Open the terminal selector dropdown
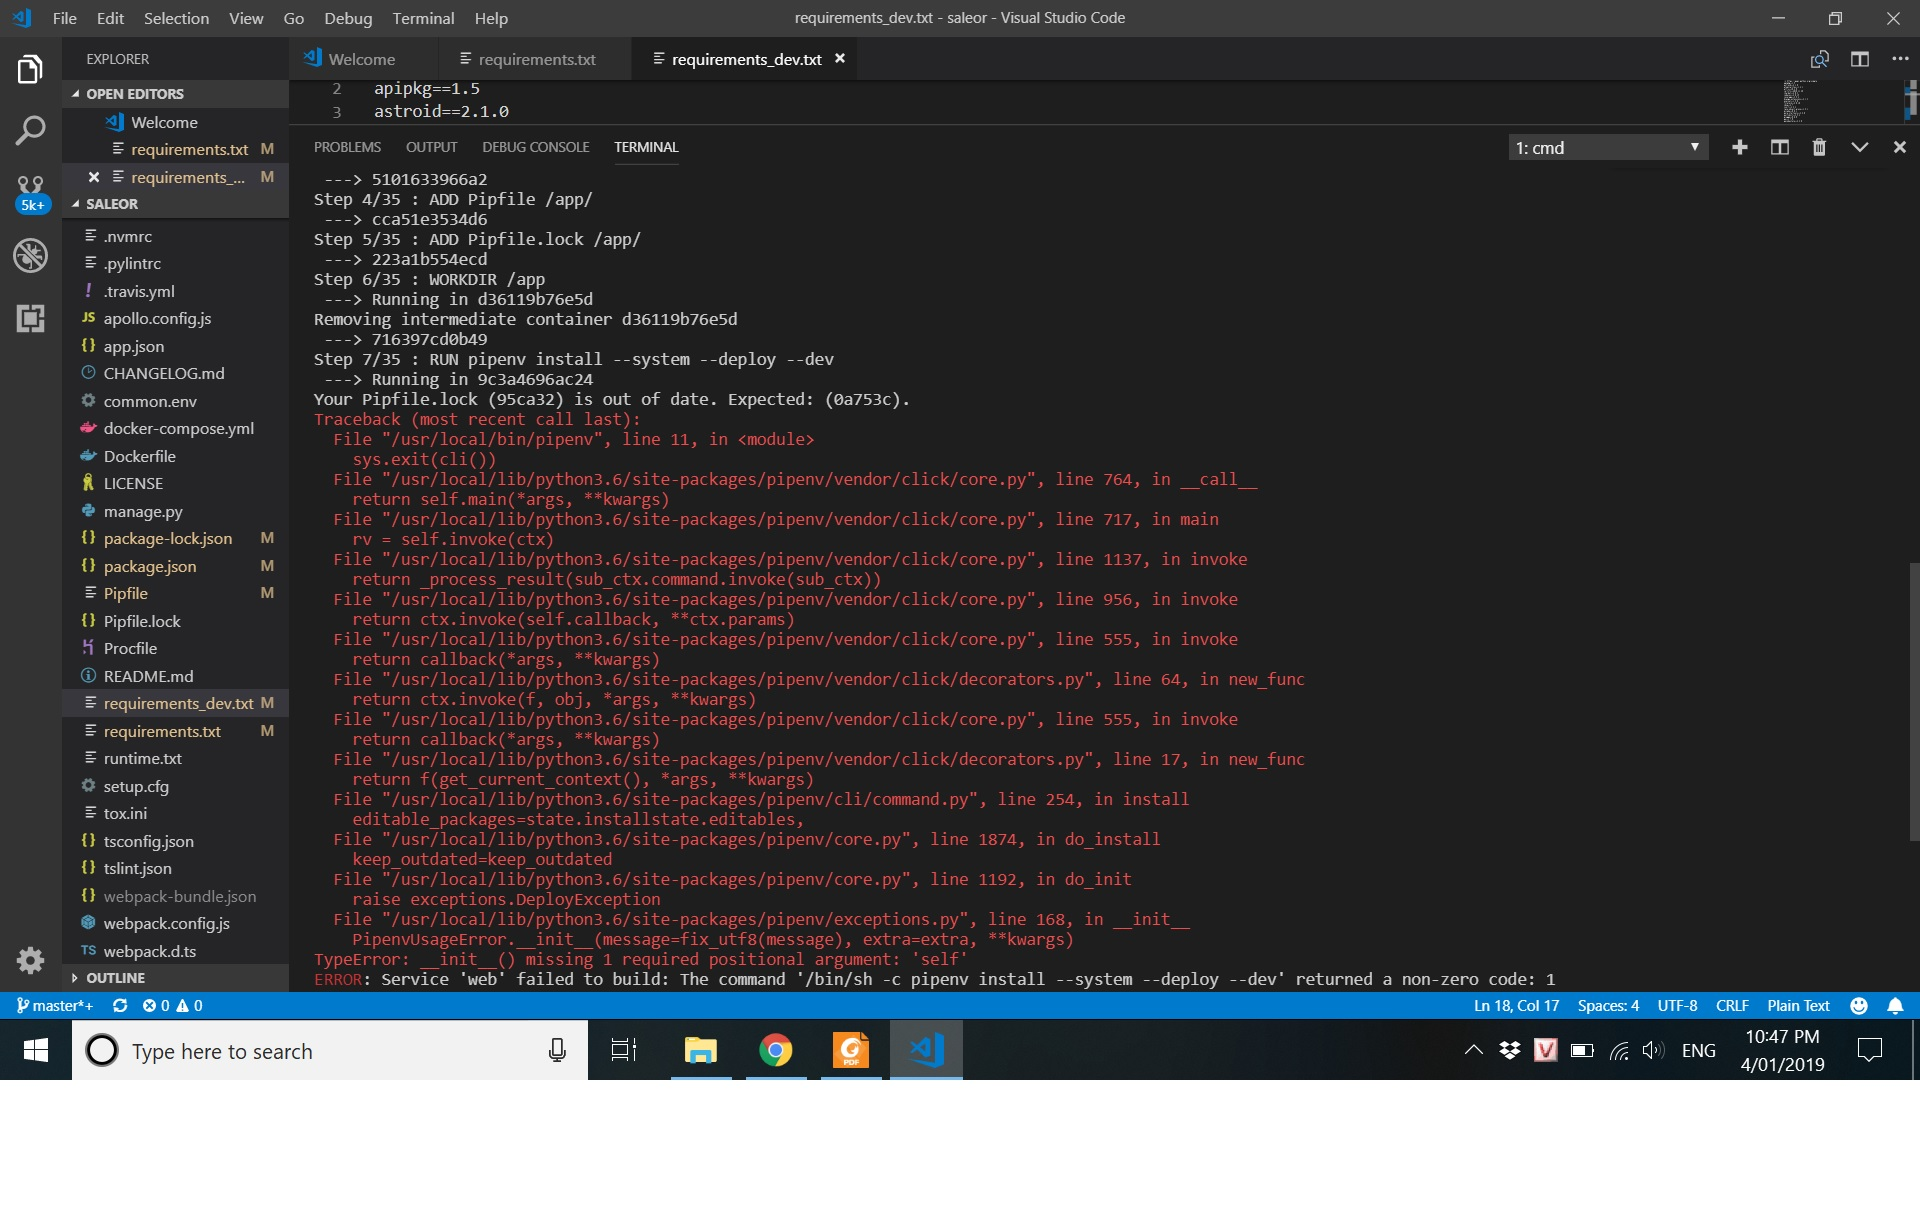This screenshot has width=1920, height=1222. [x=1607, y=147]
